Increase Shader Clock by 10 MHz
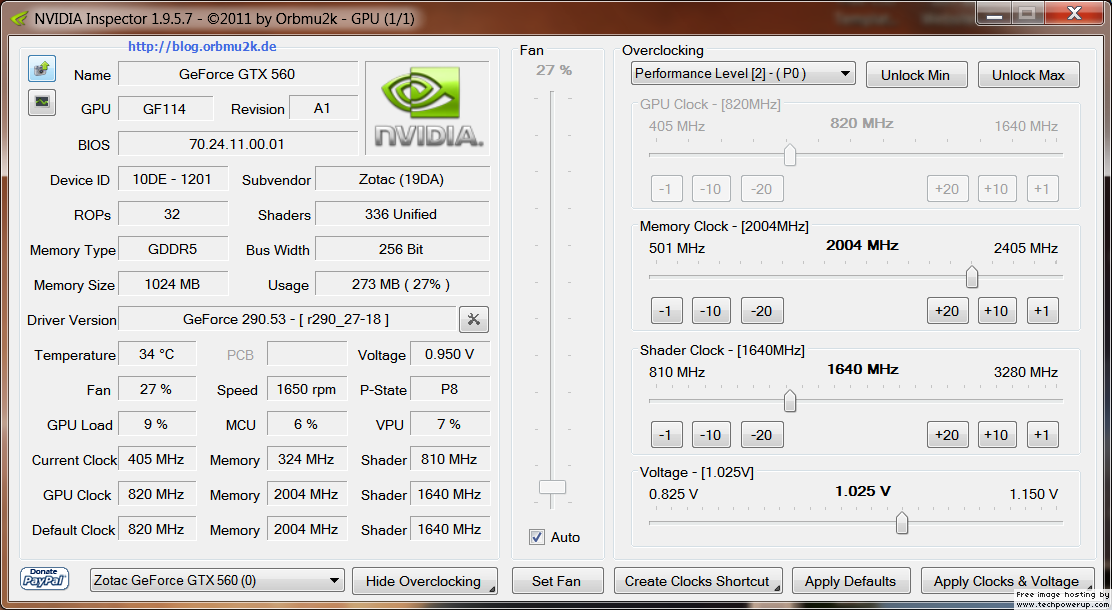This screenshot has width=1112, height=610. tap(996, 435)
